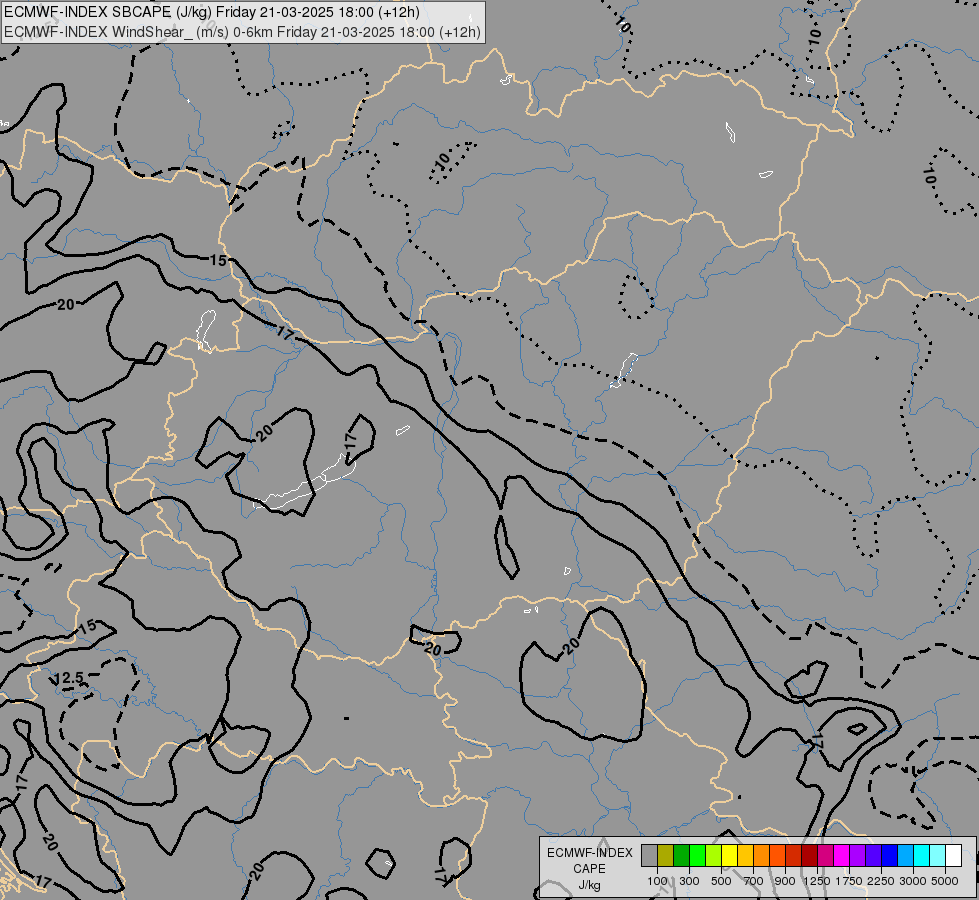Click the 2250 legend value
This screenshot has height=900, width=979.
tap(881, 881)
